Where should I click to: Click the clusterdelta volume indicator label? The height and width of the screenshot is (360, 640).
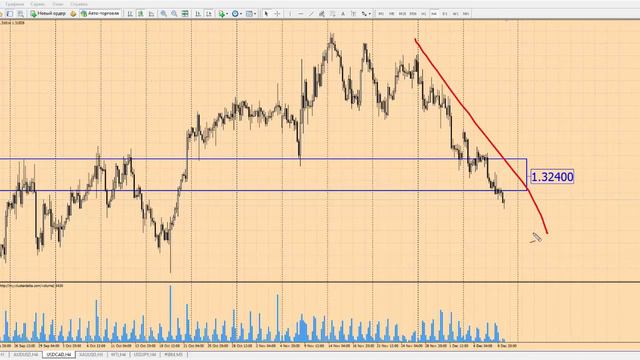(x=31, y=286)
